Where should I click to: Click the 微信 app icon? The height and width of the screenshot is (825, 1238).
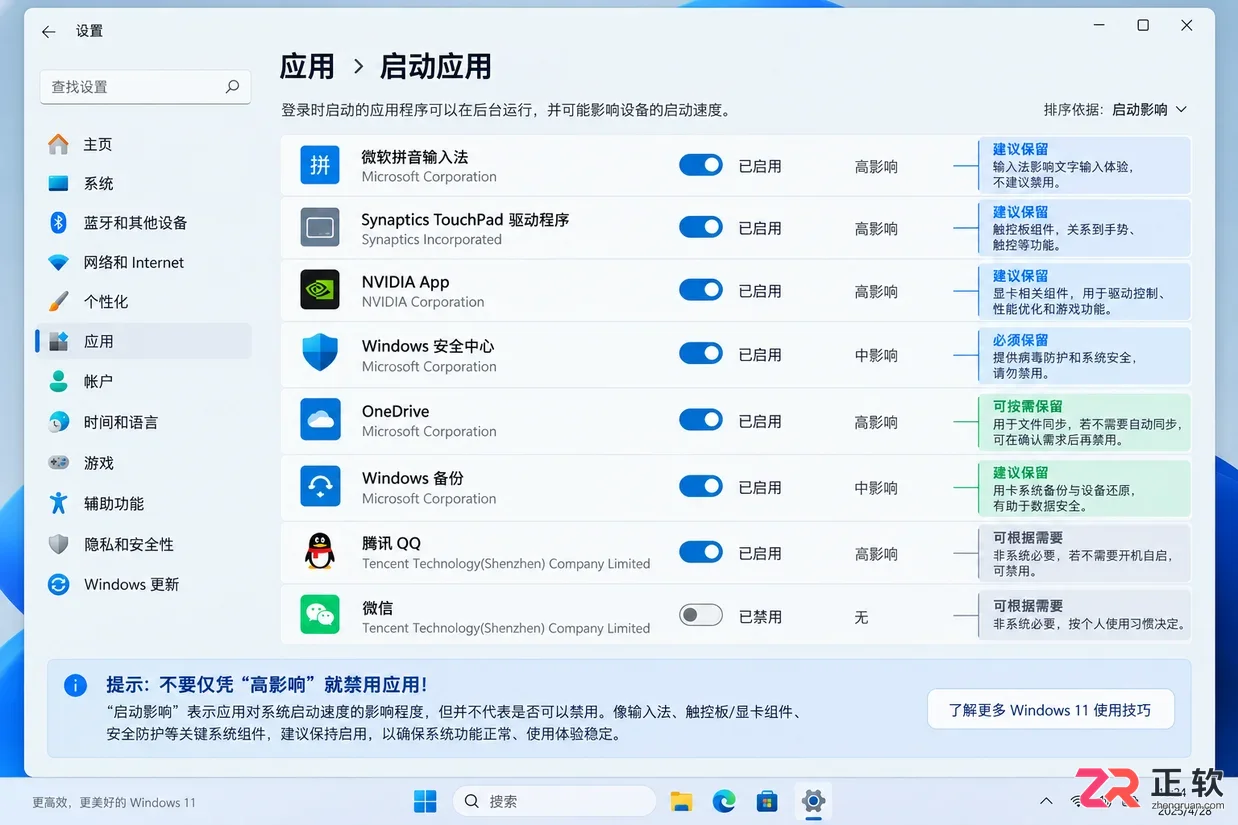pyautogui.click(x=320, y=614)
